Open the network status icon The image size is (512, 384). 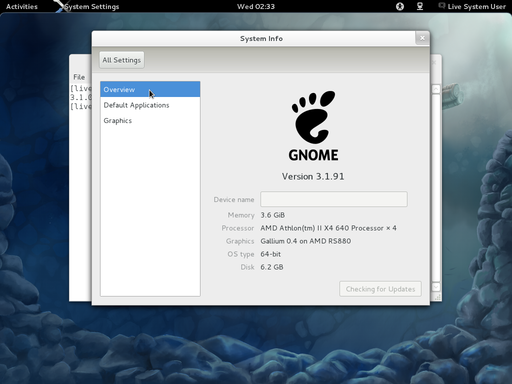[420, 6]
